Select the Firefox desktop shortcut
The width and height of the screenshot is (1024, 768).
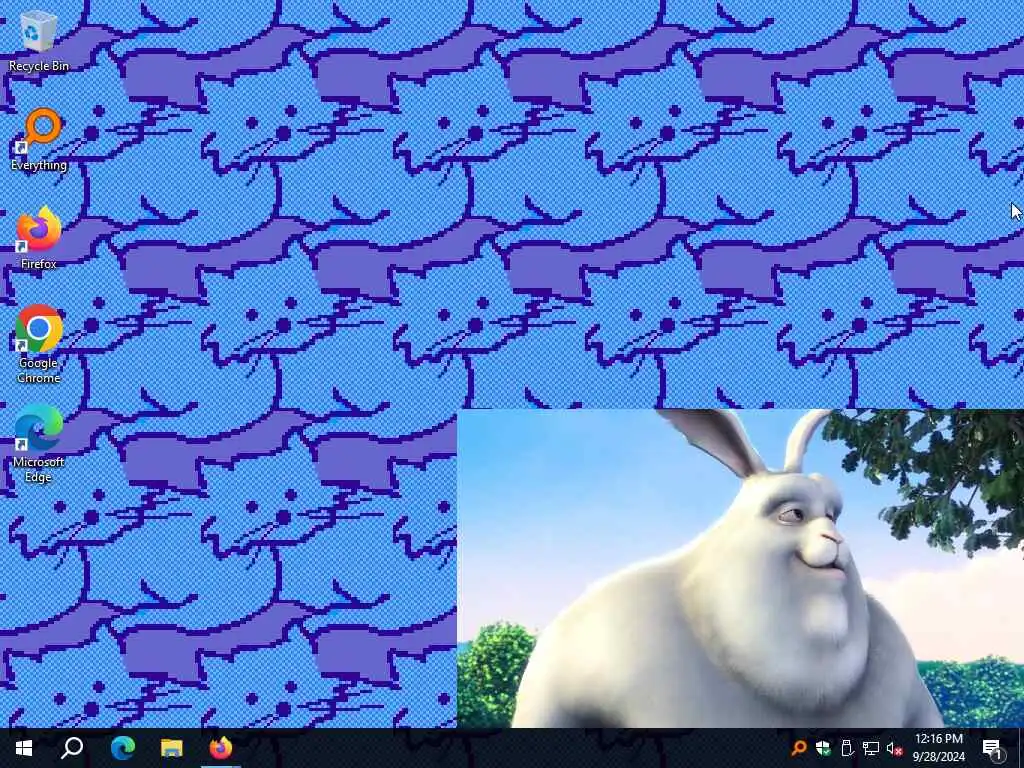coord(39,238)
